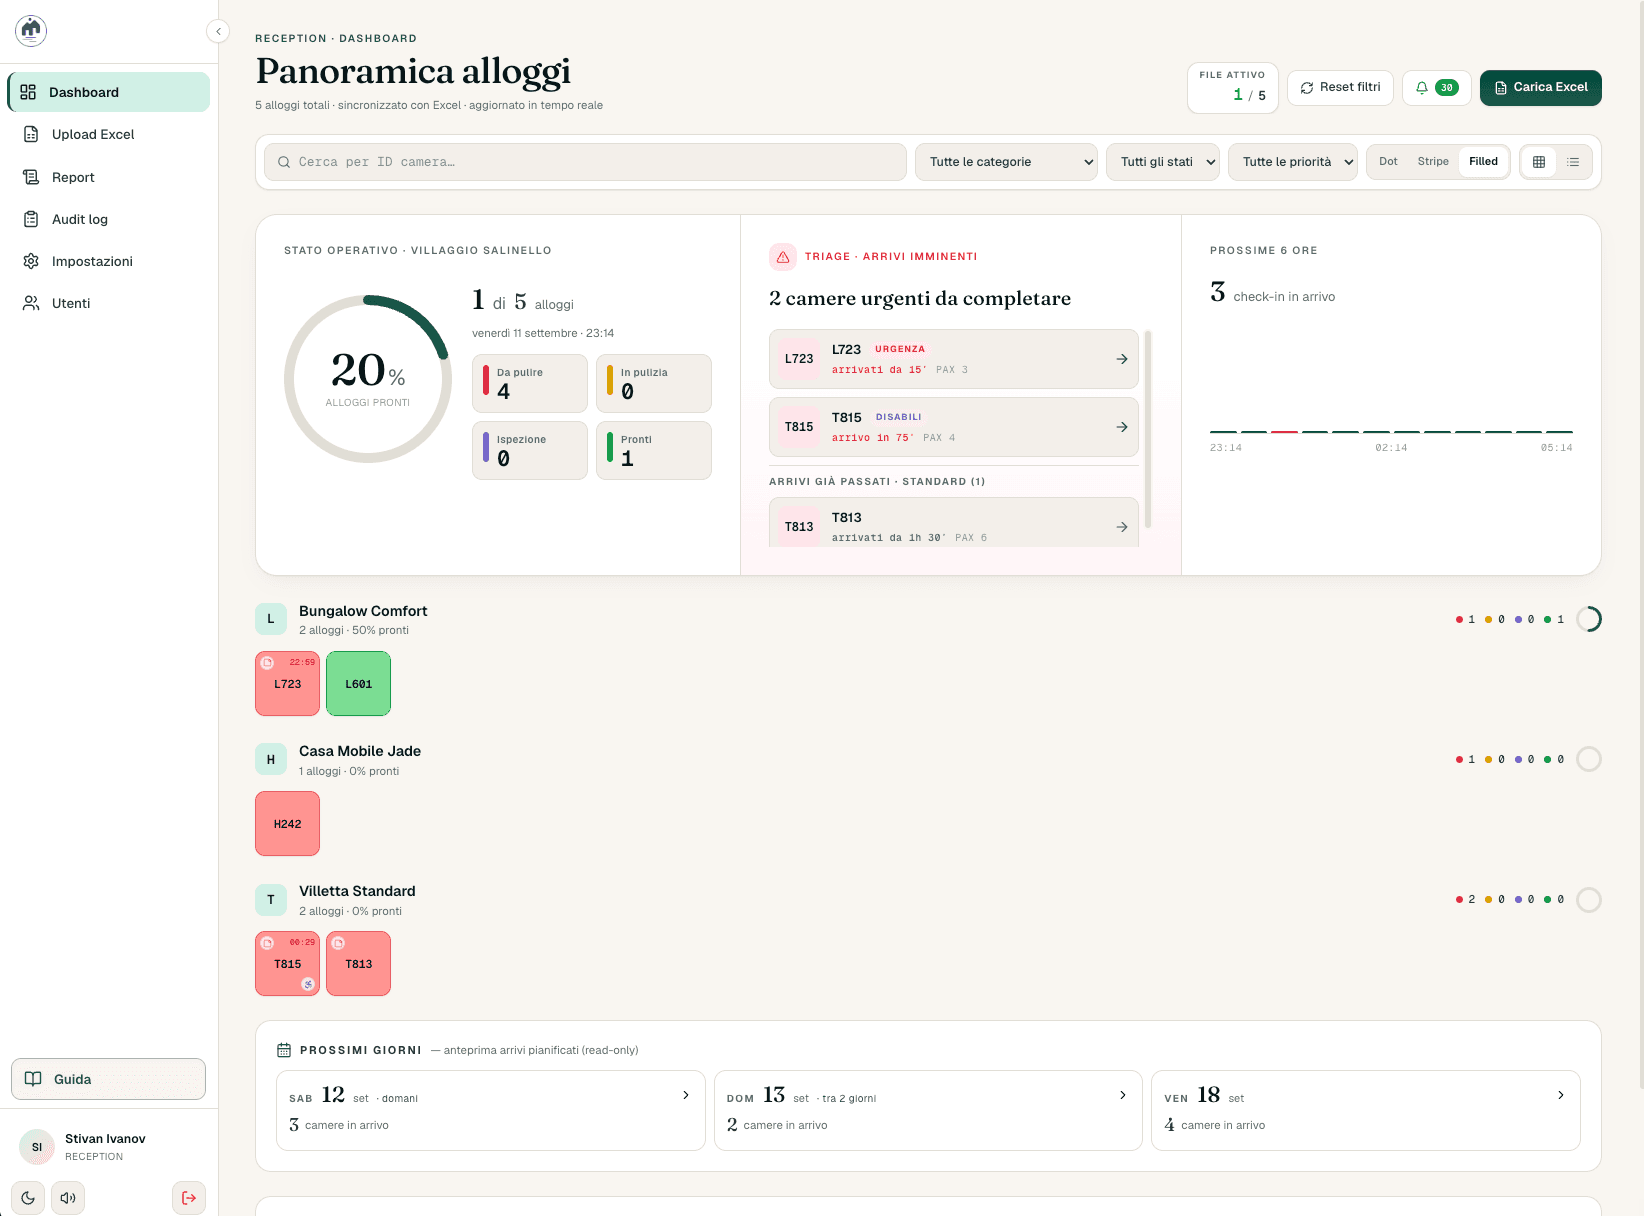The image size is (1644, 1216).
Task: Expand Sab 12 set arrivals card
Action: 491,1111
